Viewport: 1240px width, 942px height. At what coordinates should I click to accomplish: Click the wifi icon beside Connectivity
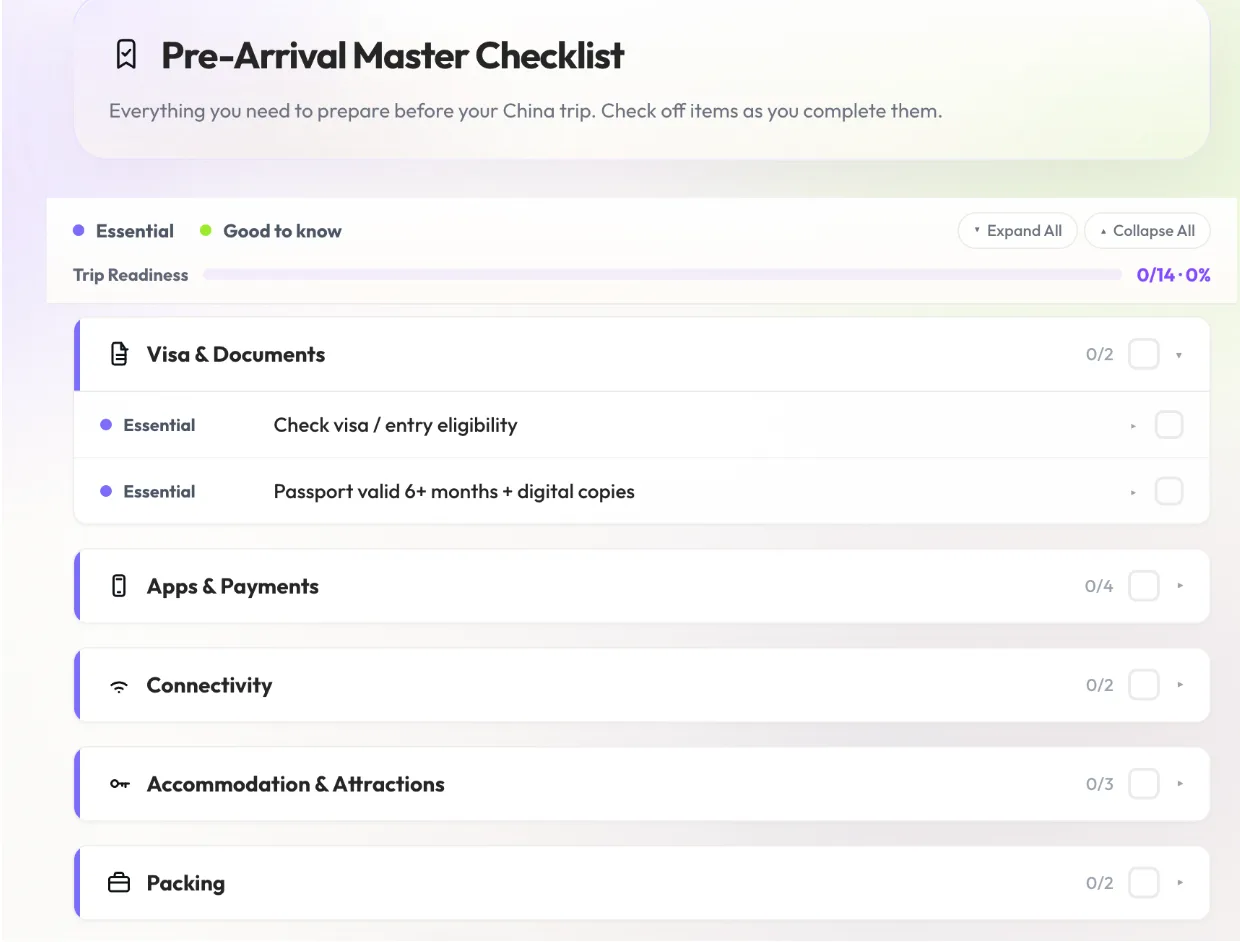119,686
